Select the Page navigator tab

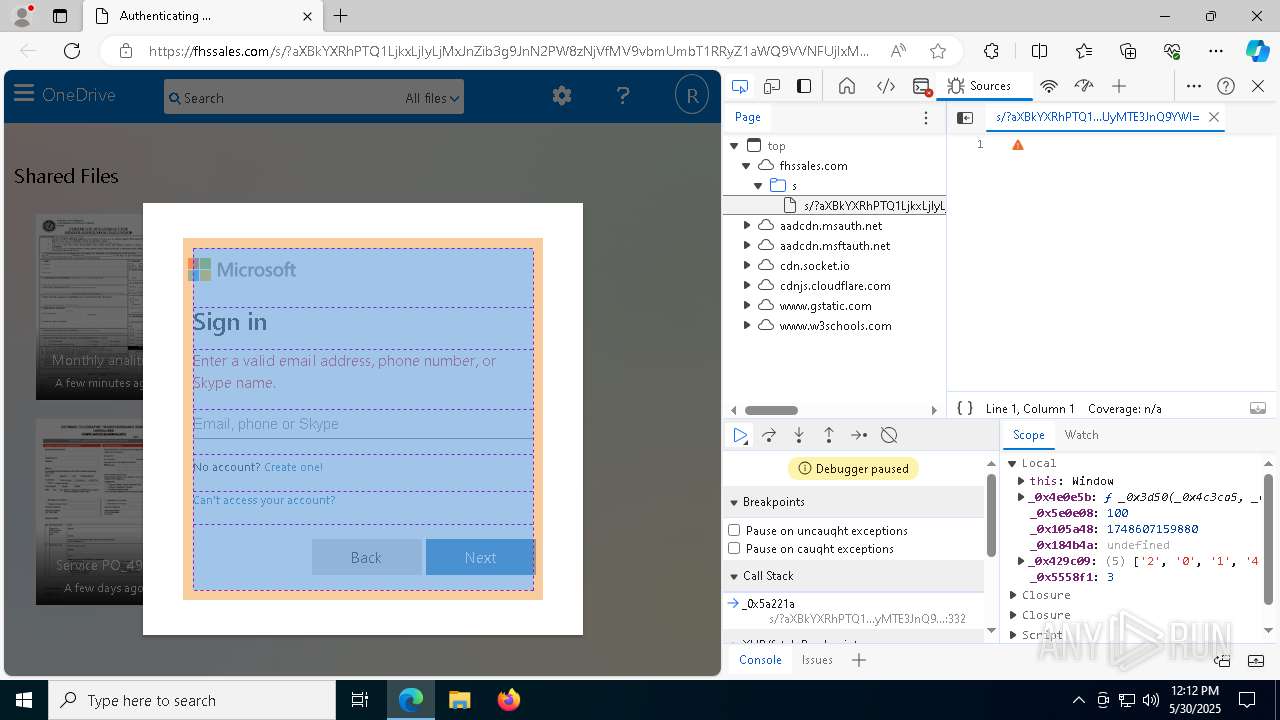pos(748,117)
